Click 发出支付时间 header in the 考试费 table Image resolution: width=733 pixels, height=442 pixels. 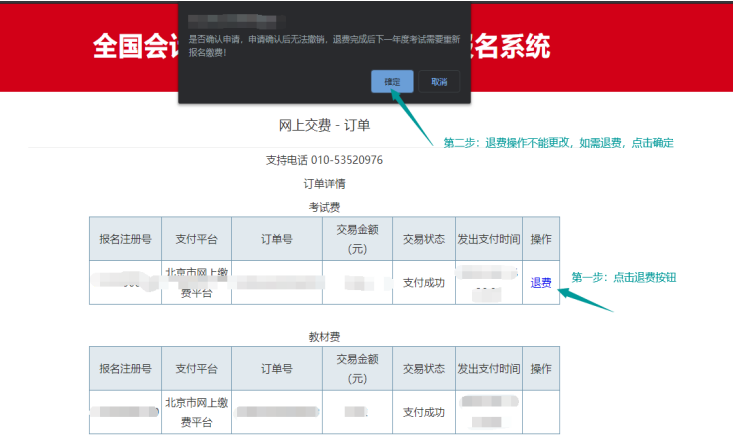click(x=488, y=239)
